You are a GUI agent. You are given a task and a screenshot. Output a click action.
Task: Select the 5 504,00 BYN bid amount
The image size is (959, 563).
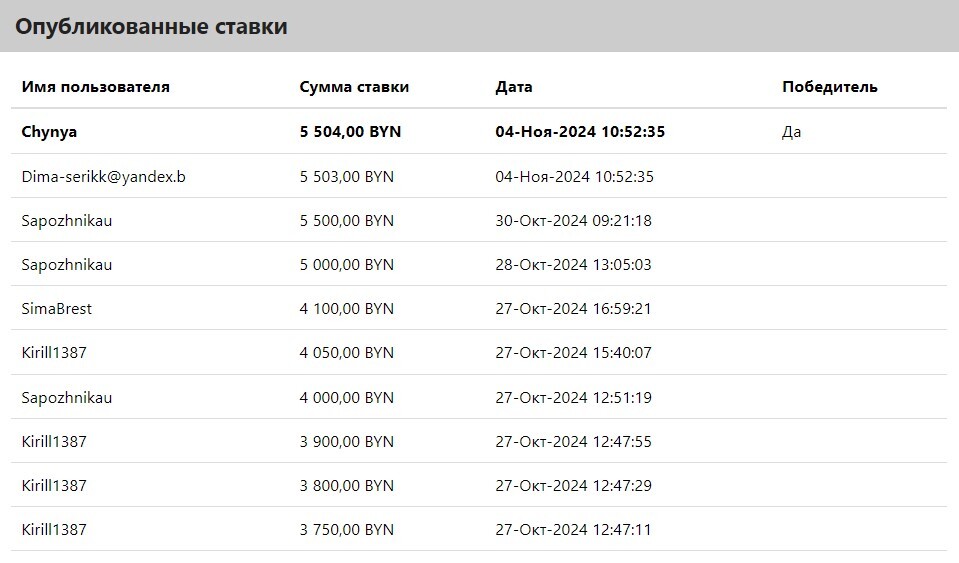(350, 132)
